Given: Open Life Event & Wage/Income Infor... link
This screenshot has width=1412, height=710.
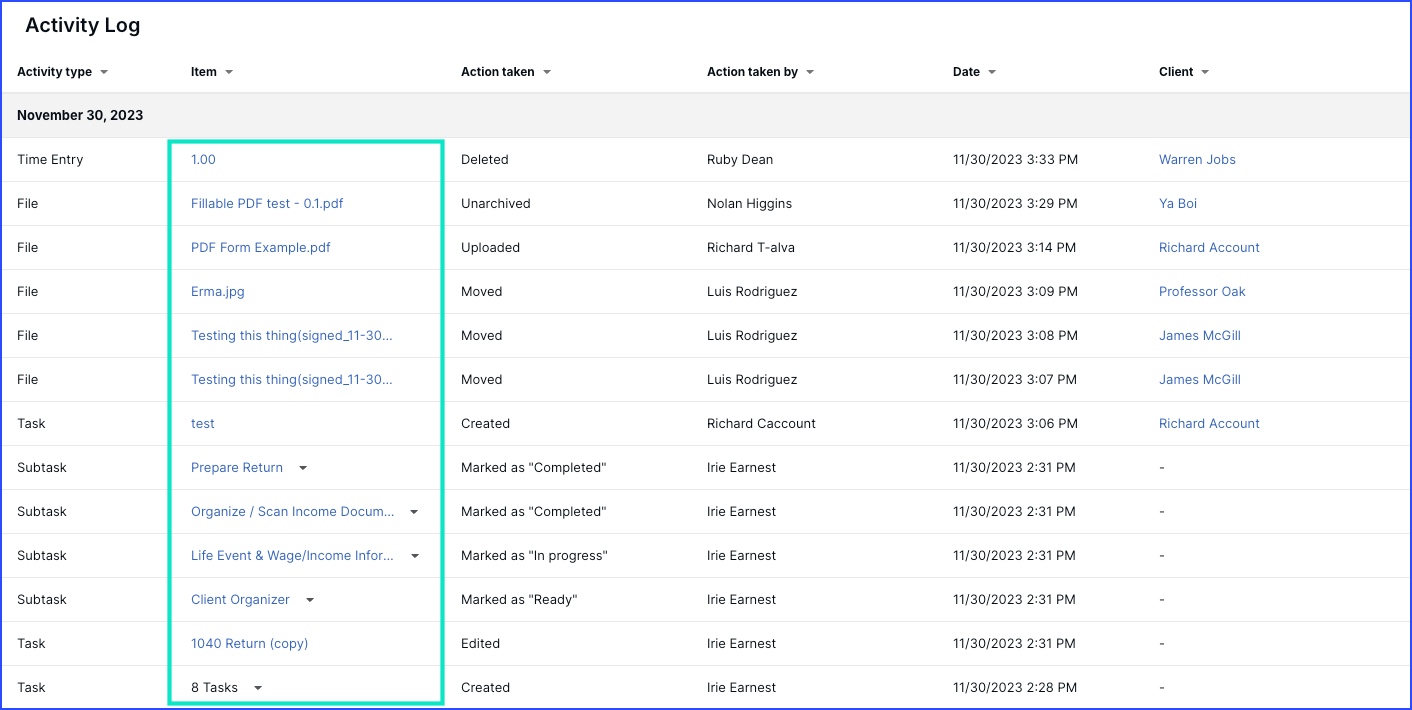Looking at the screenshot, I should 293,556.
